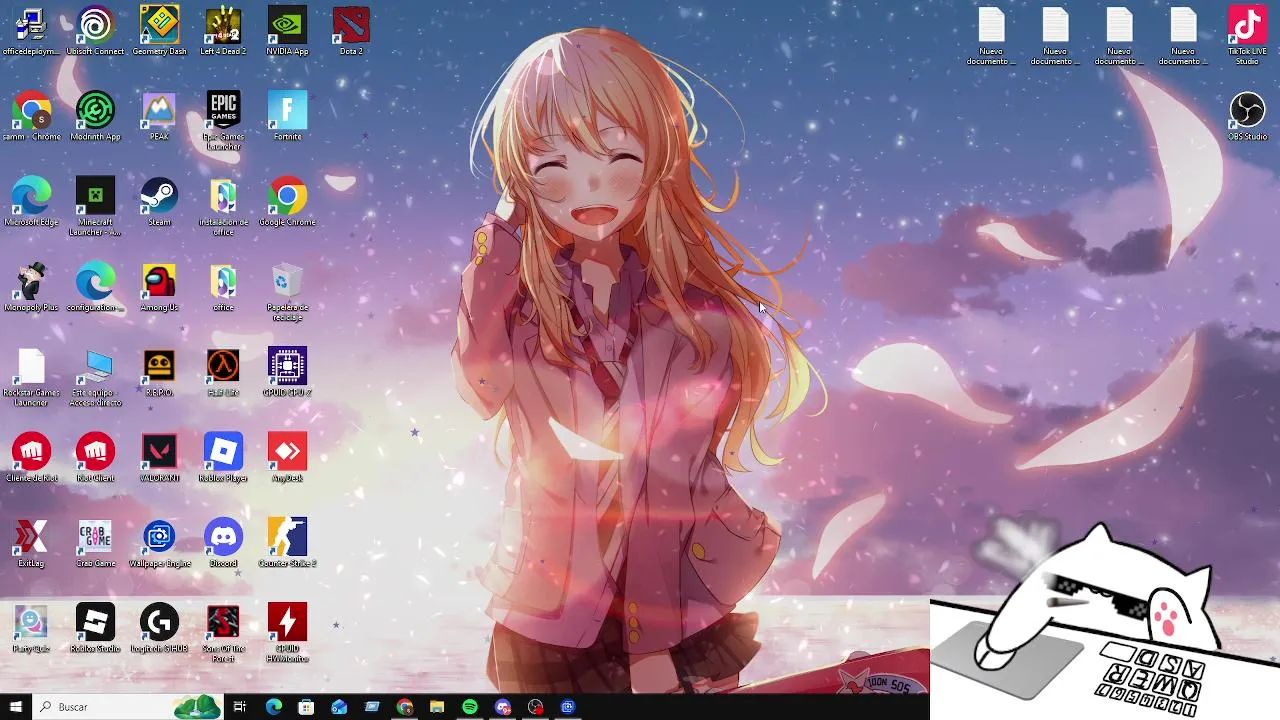Select the Papelera de reciclaje icon

pos(287,293)
